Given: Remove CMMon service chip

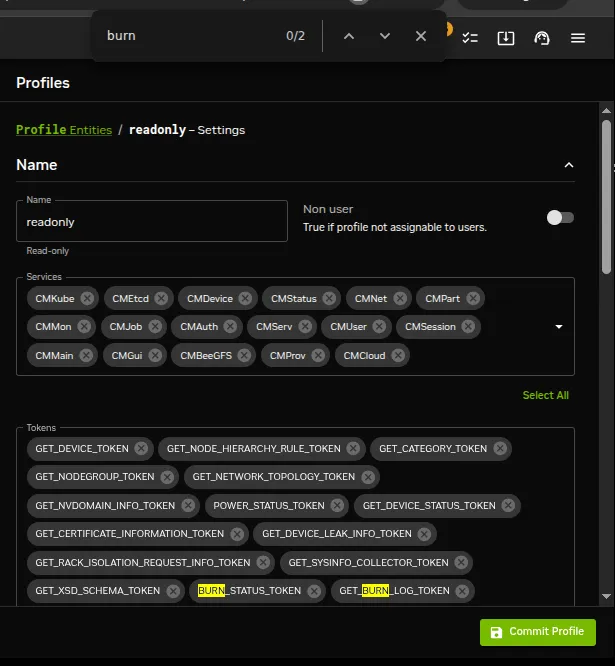Looking at the screenshot, I should [84, 326].
